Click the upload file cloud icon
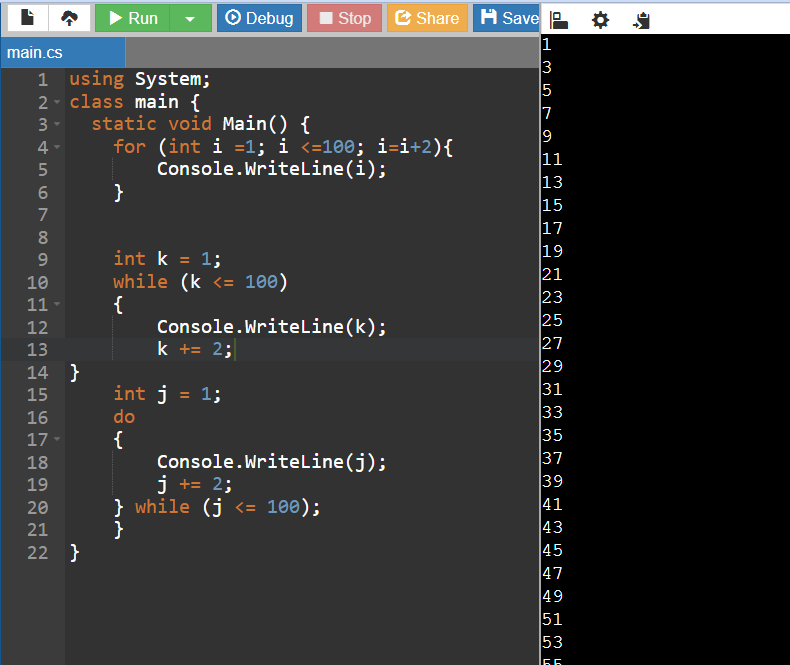The height and width of the screenshot is (665, 790). coord(69,18)
